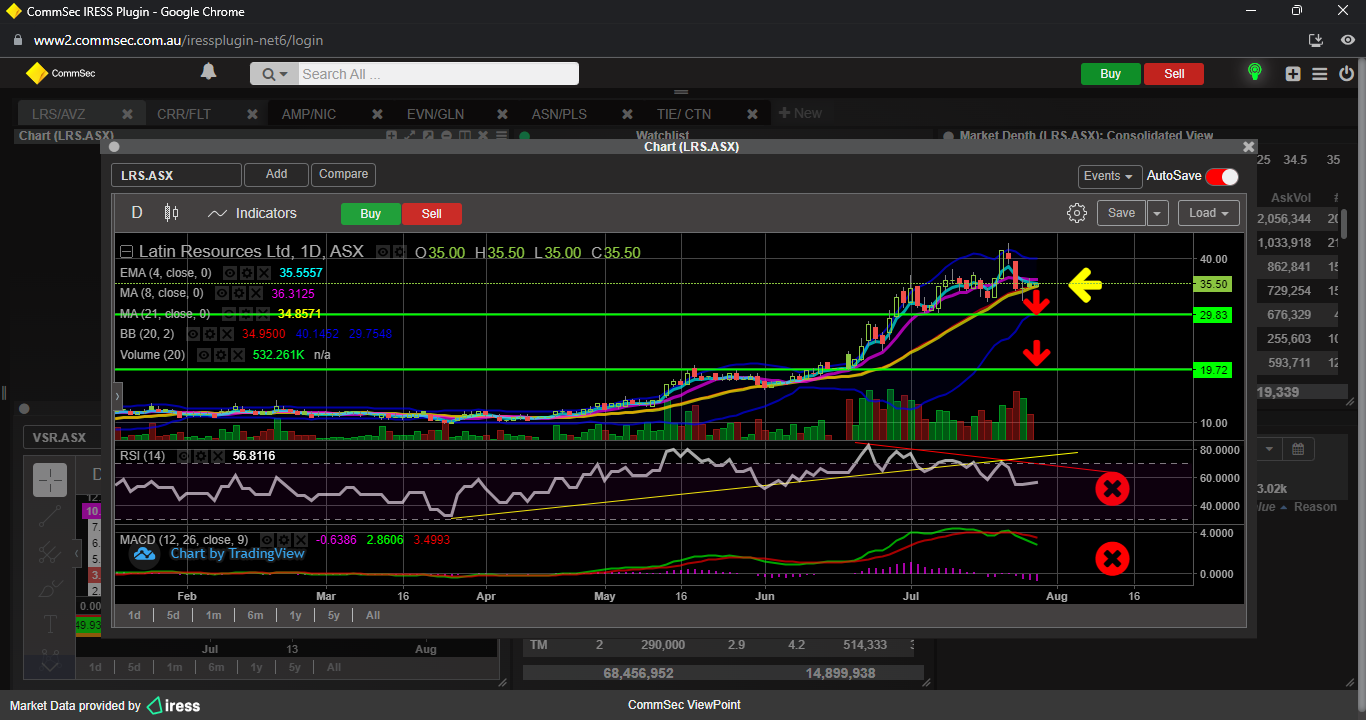The image size is (1366, 720).
Task: Remove the Volume (20) indicator
Action: [238, 355]
